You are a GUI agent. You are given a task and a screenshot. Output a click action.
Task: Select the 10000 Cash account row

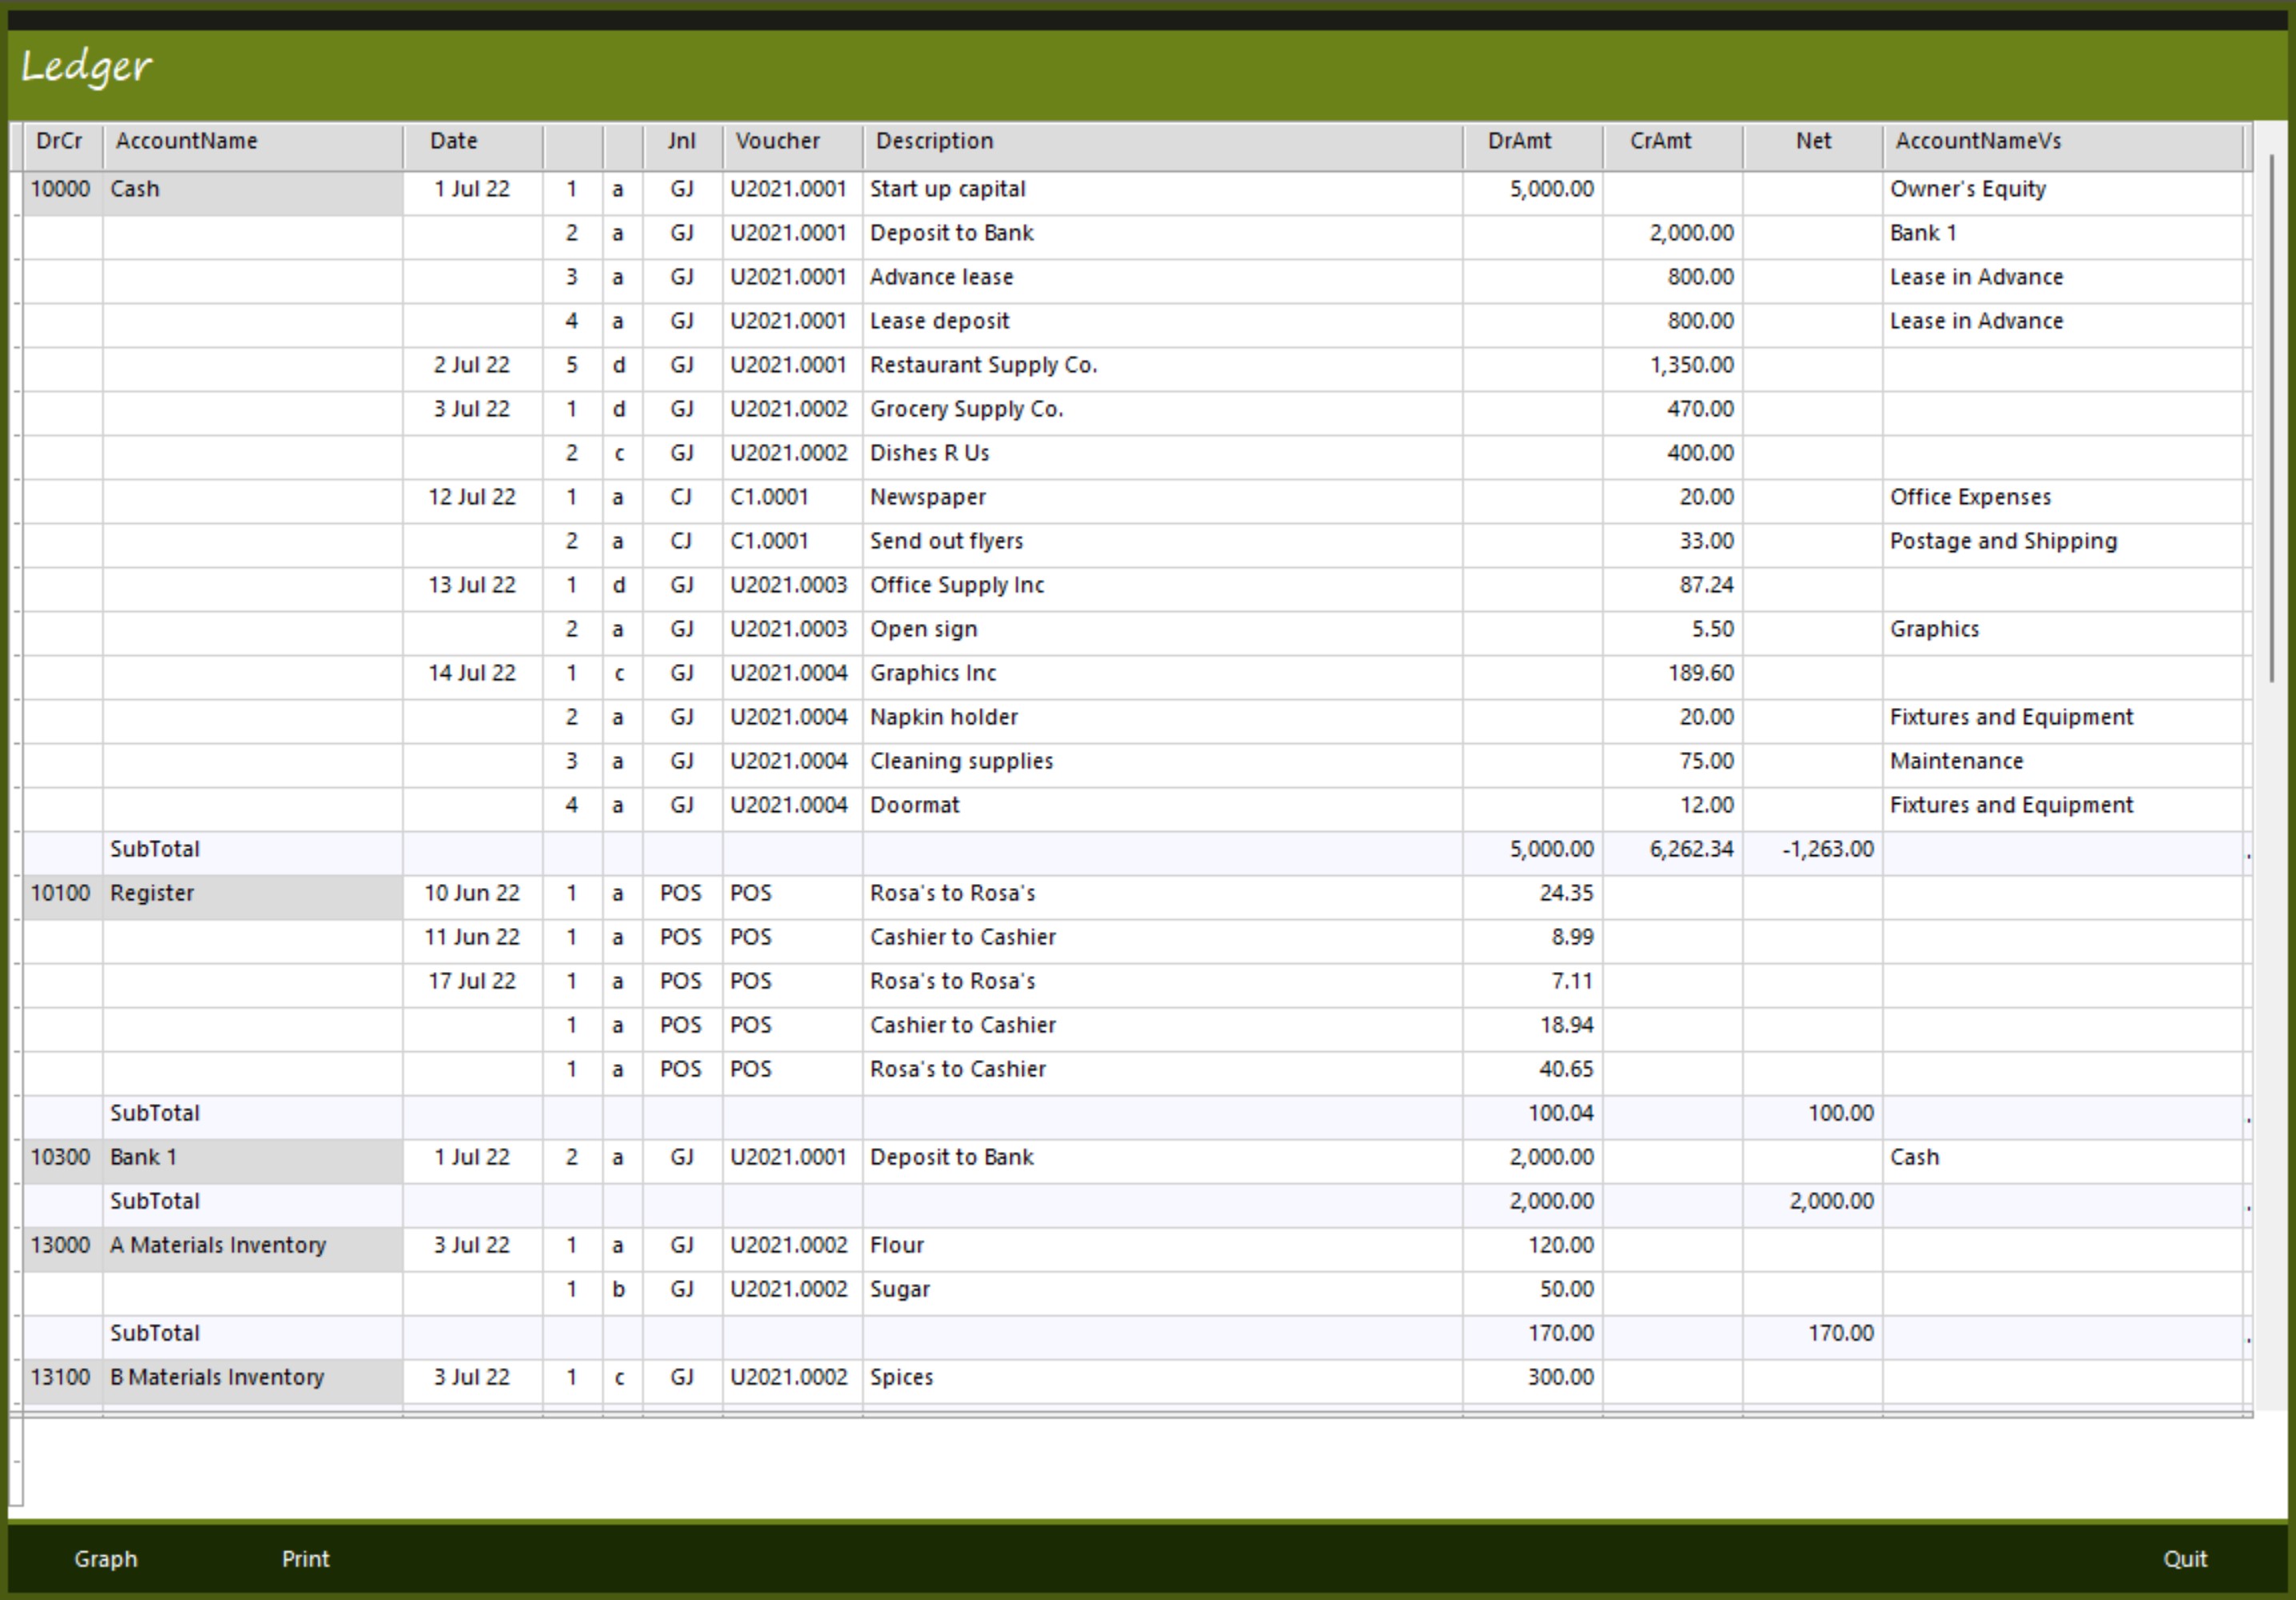click(x=135, y=189)
